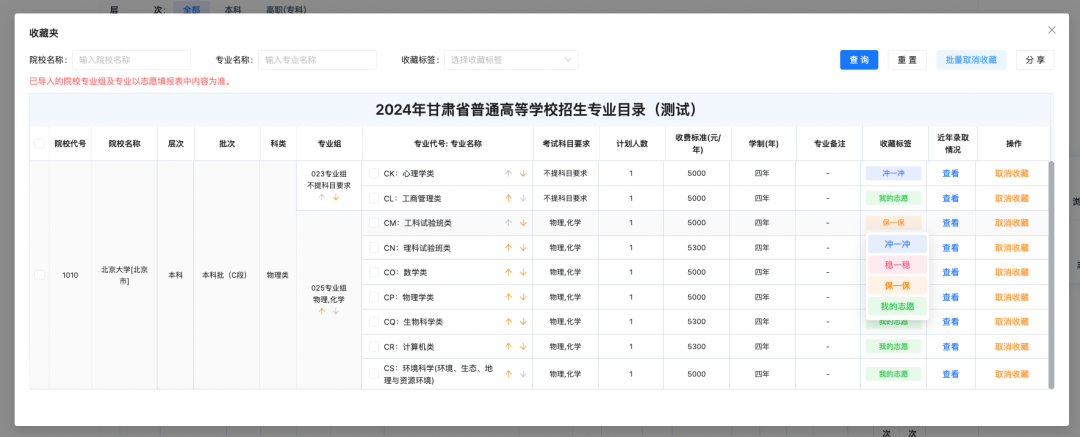Toggle the select-all checkbox in table header
This screenshot has width=1080, height=437.
(x=40, y=144)
